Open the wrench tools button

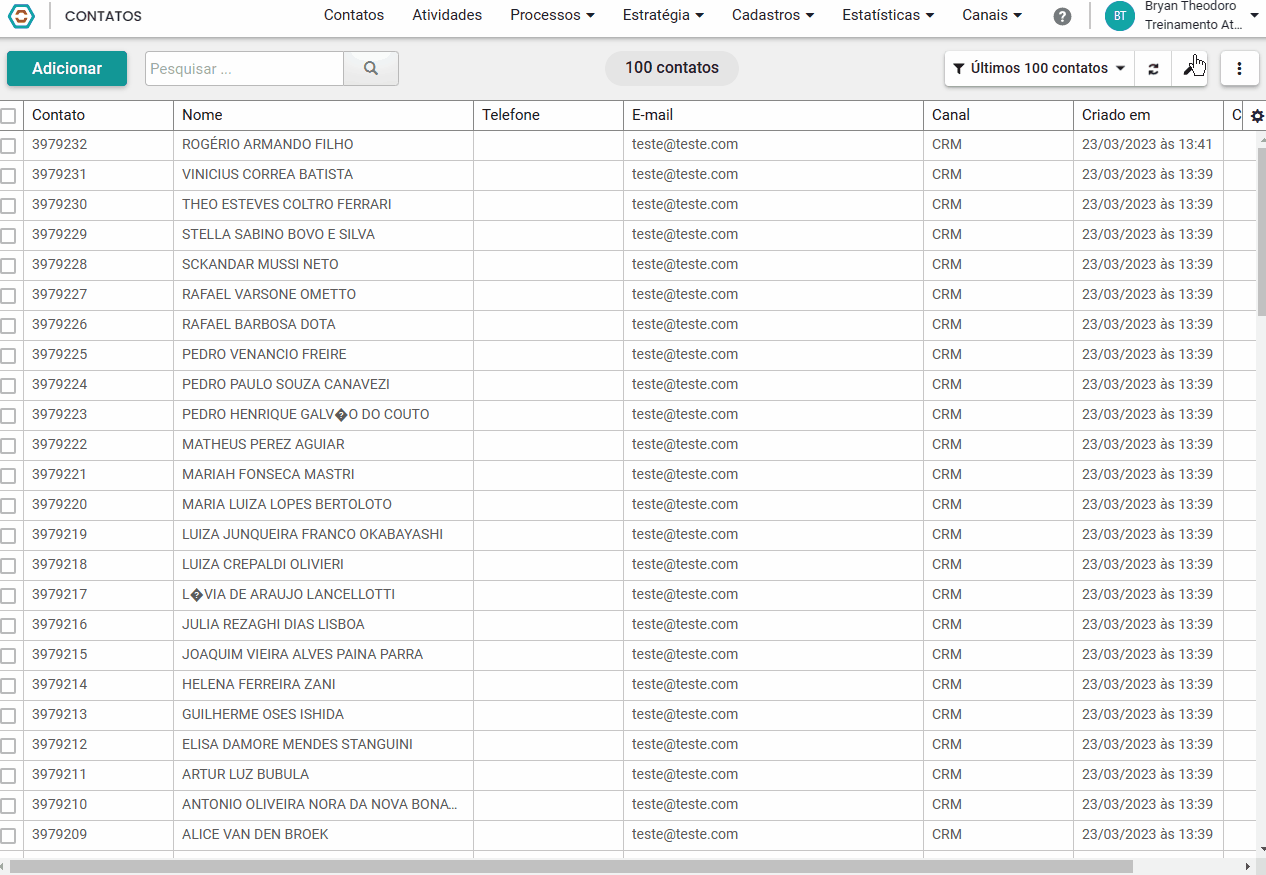coord(1190,68)
